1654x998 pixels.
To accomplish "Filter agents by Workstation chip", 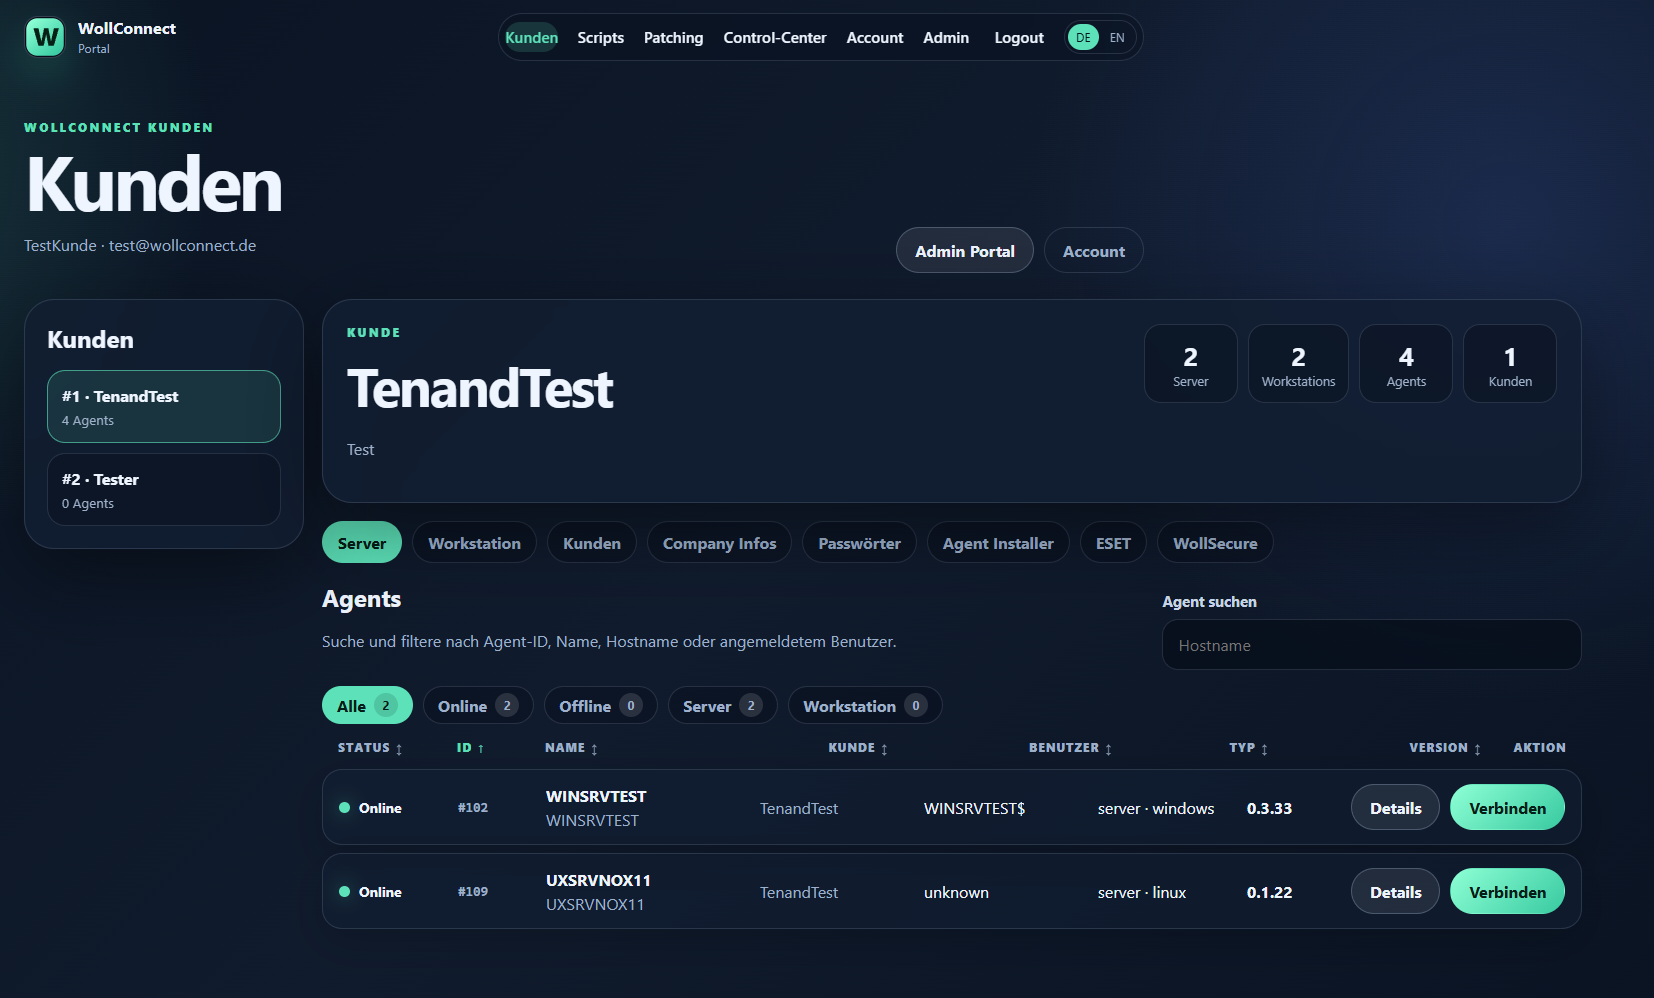I will (x=865, y=706).
